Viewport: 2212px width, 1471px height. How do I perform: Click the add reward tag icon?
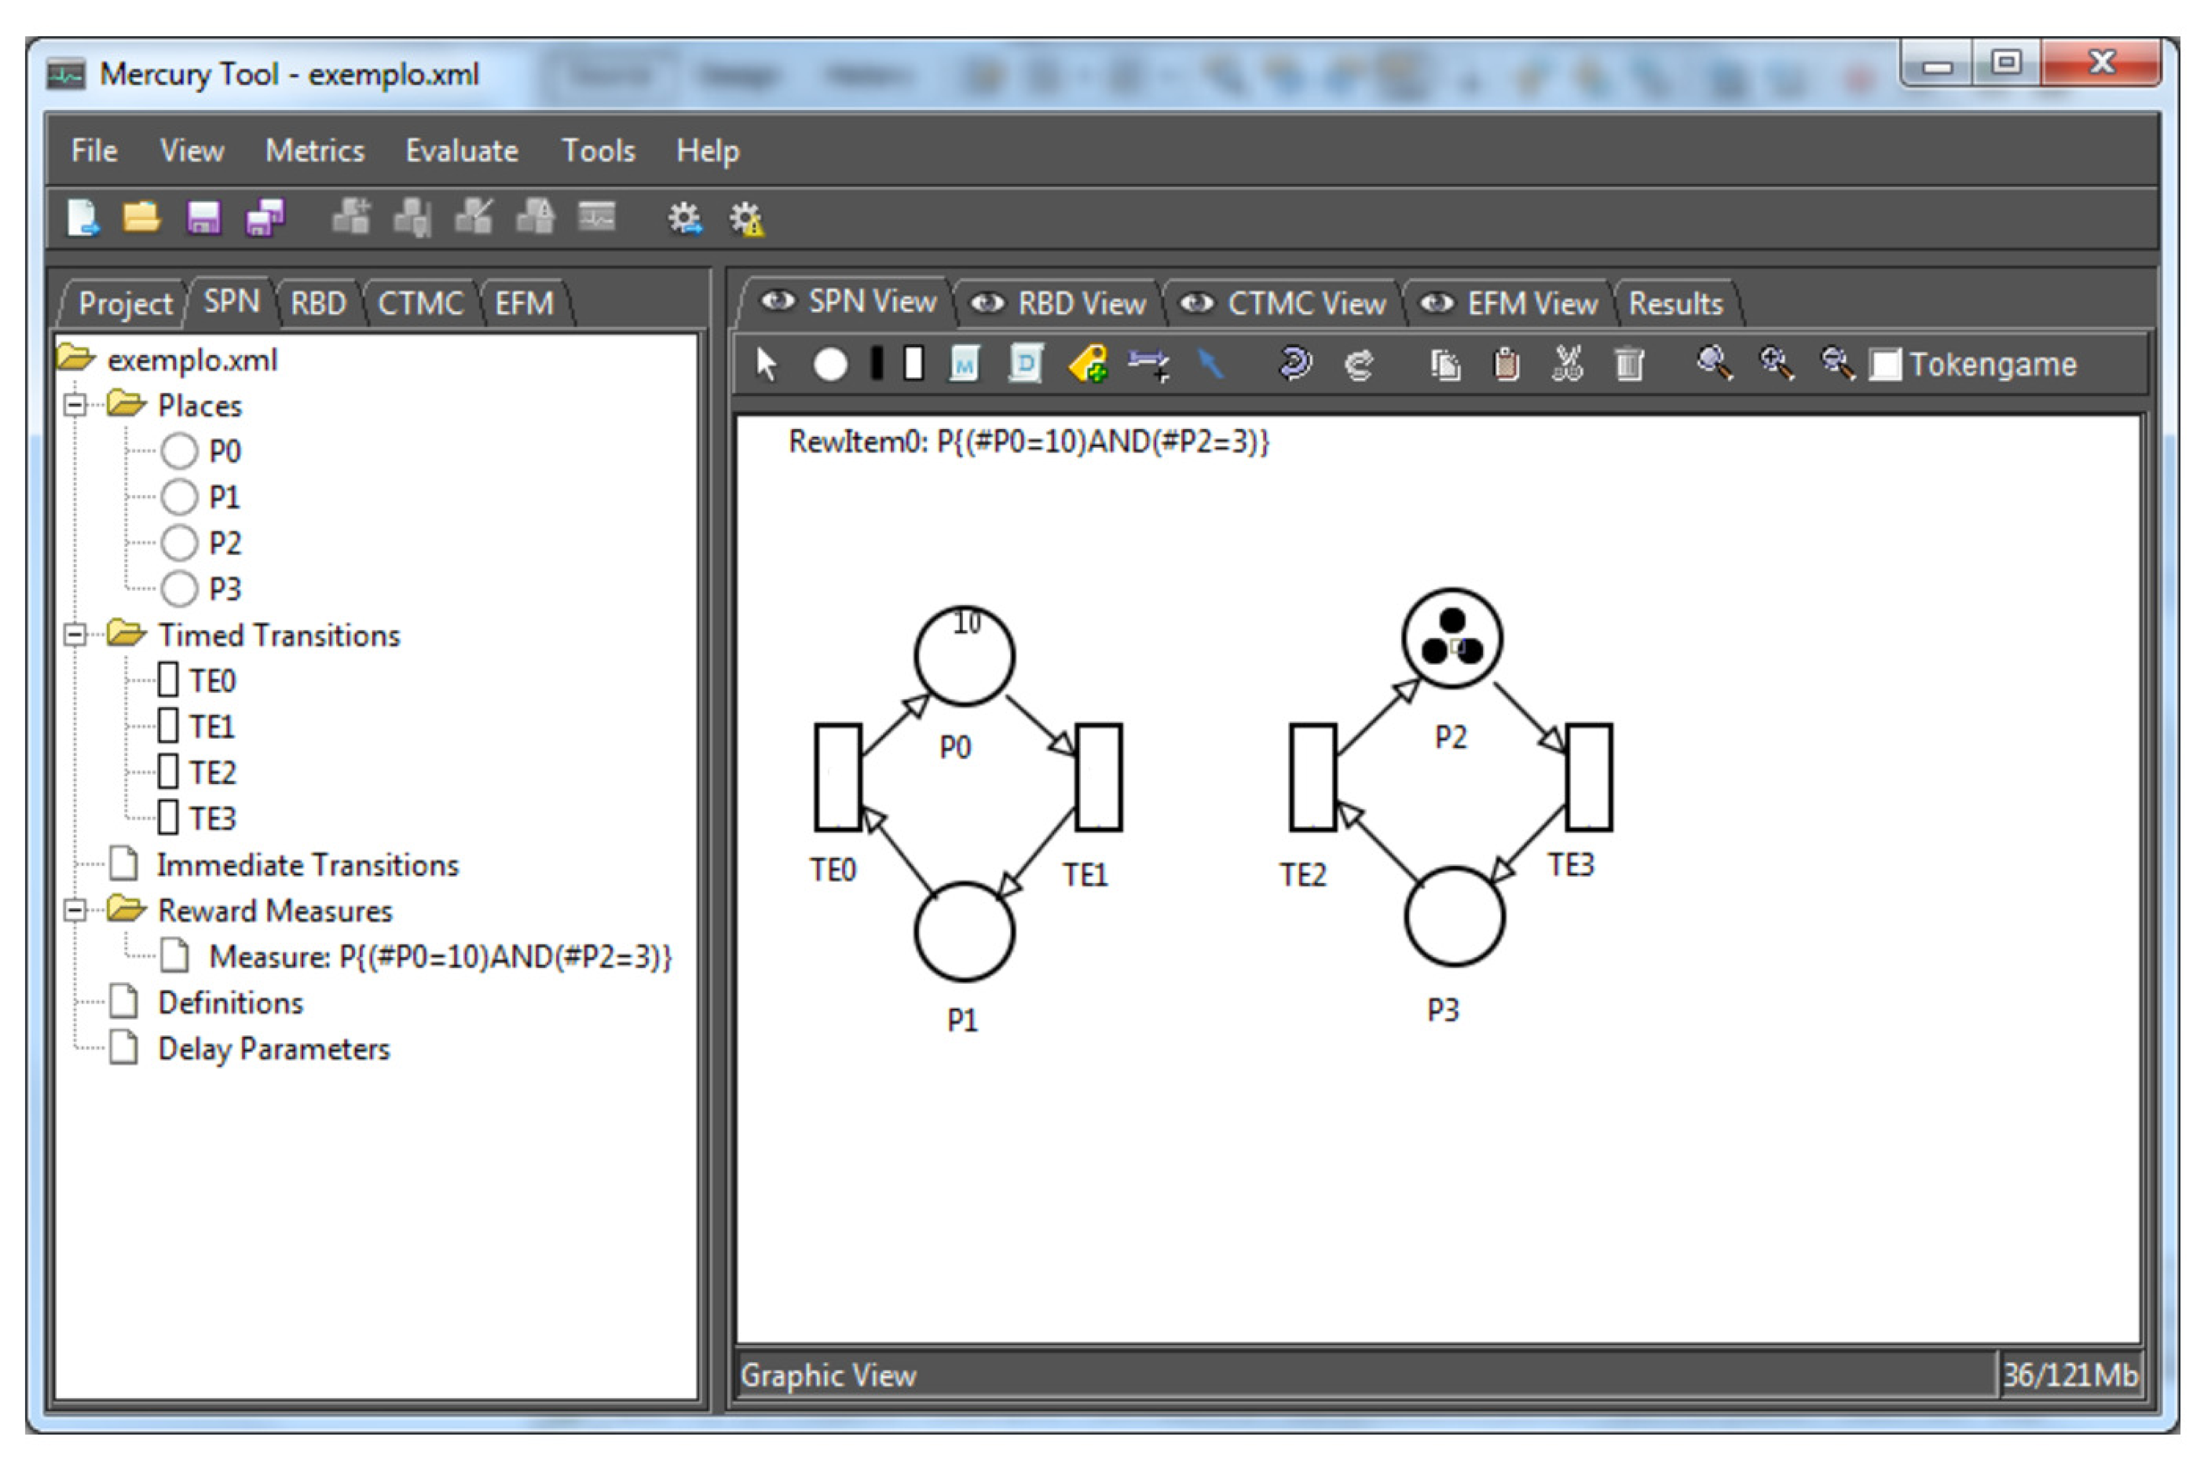click(1088, 364)
